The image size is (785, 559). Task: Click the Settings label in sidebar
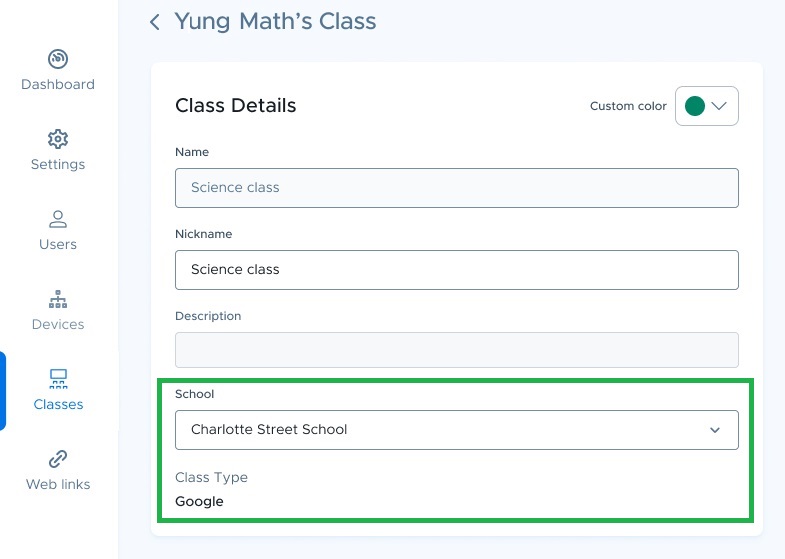(58, 165)
